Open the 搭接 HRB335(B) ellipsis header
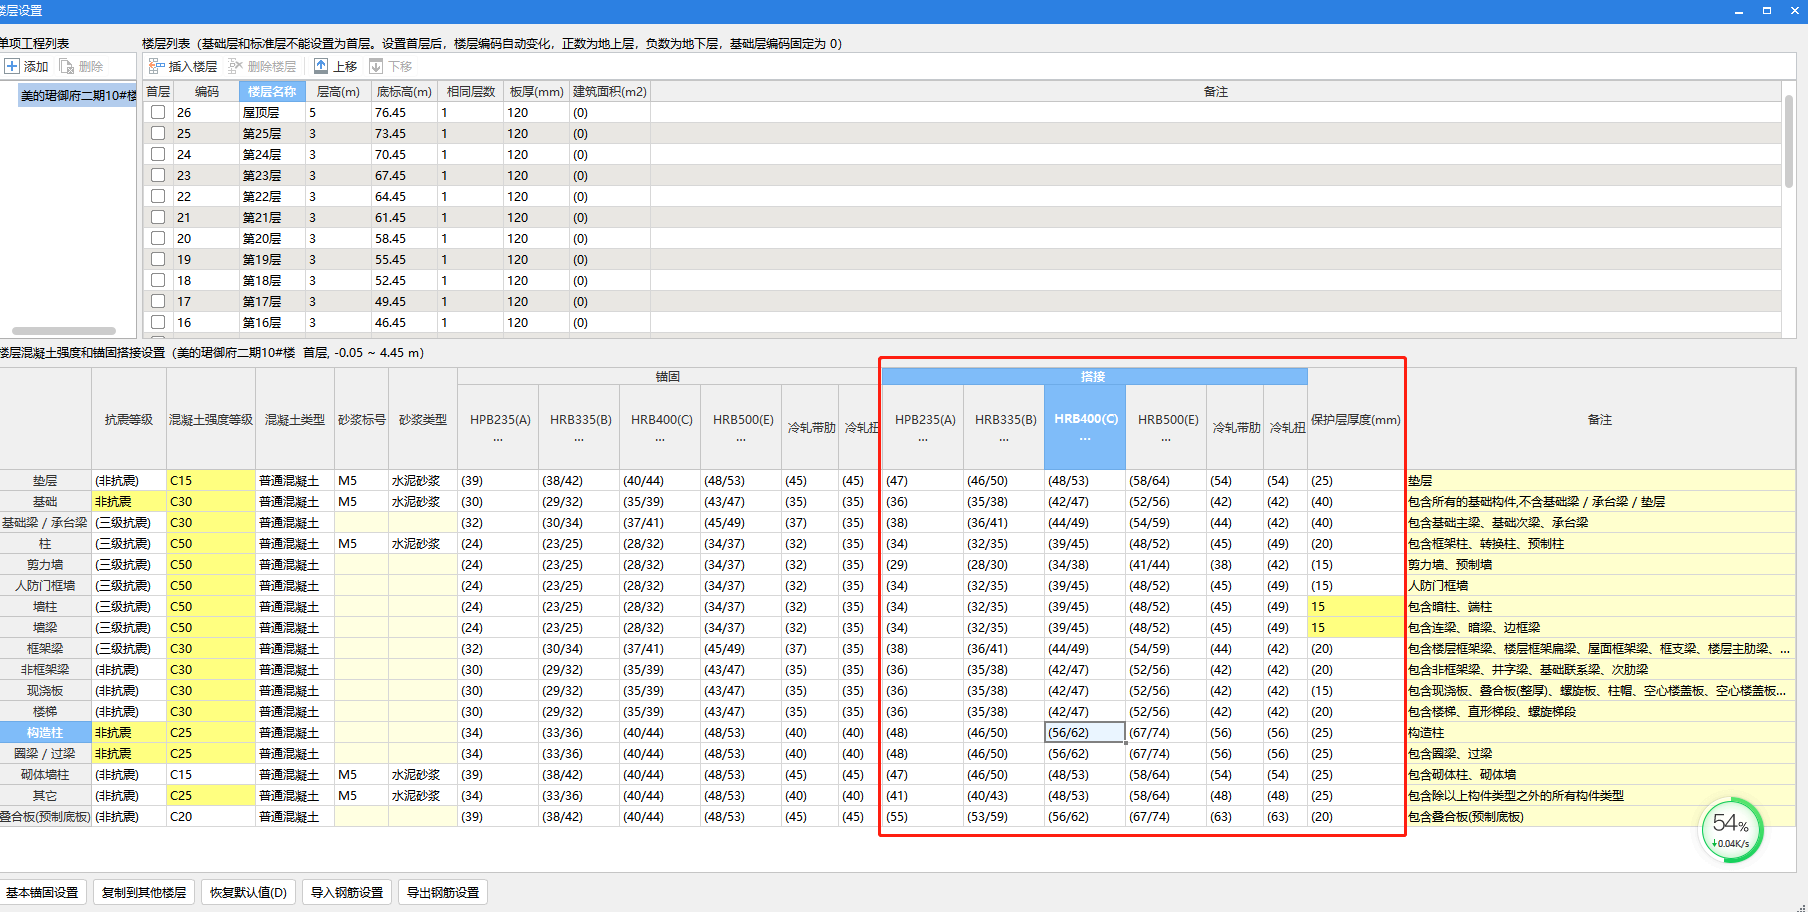Screen dimensions: 1808x912 click(1004, 427)
